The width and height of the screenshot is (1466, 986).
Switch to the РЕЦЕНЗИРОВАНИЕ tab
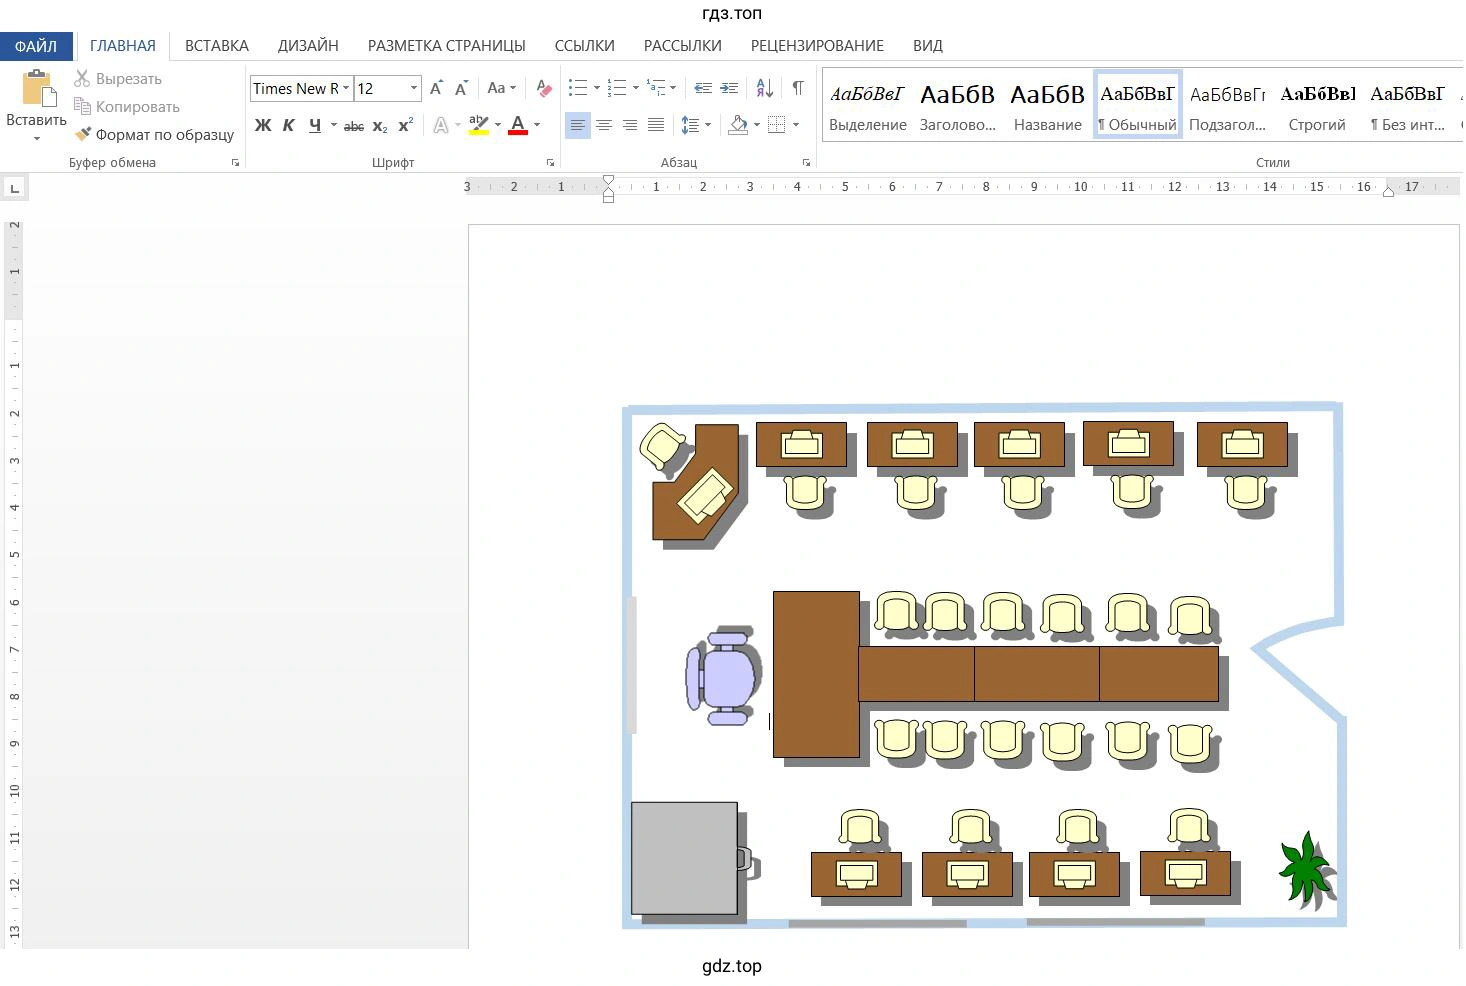(817, 46)
